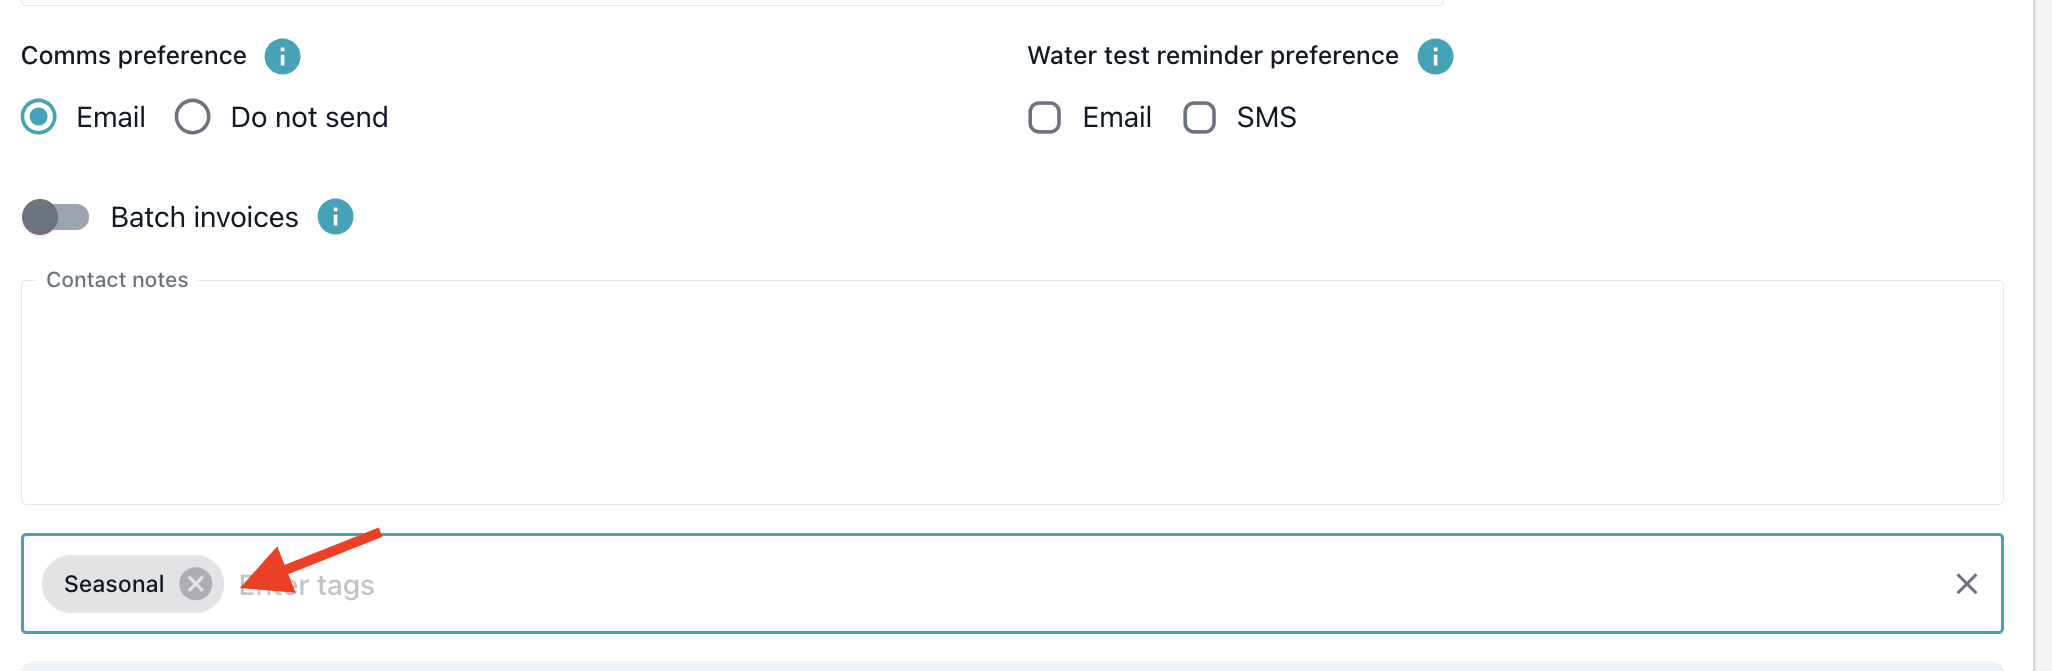Toggle the Batch invoices switch on
Screen dimensions: 2052x671
[56, 216]
